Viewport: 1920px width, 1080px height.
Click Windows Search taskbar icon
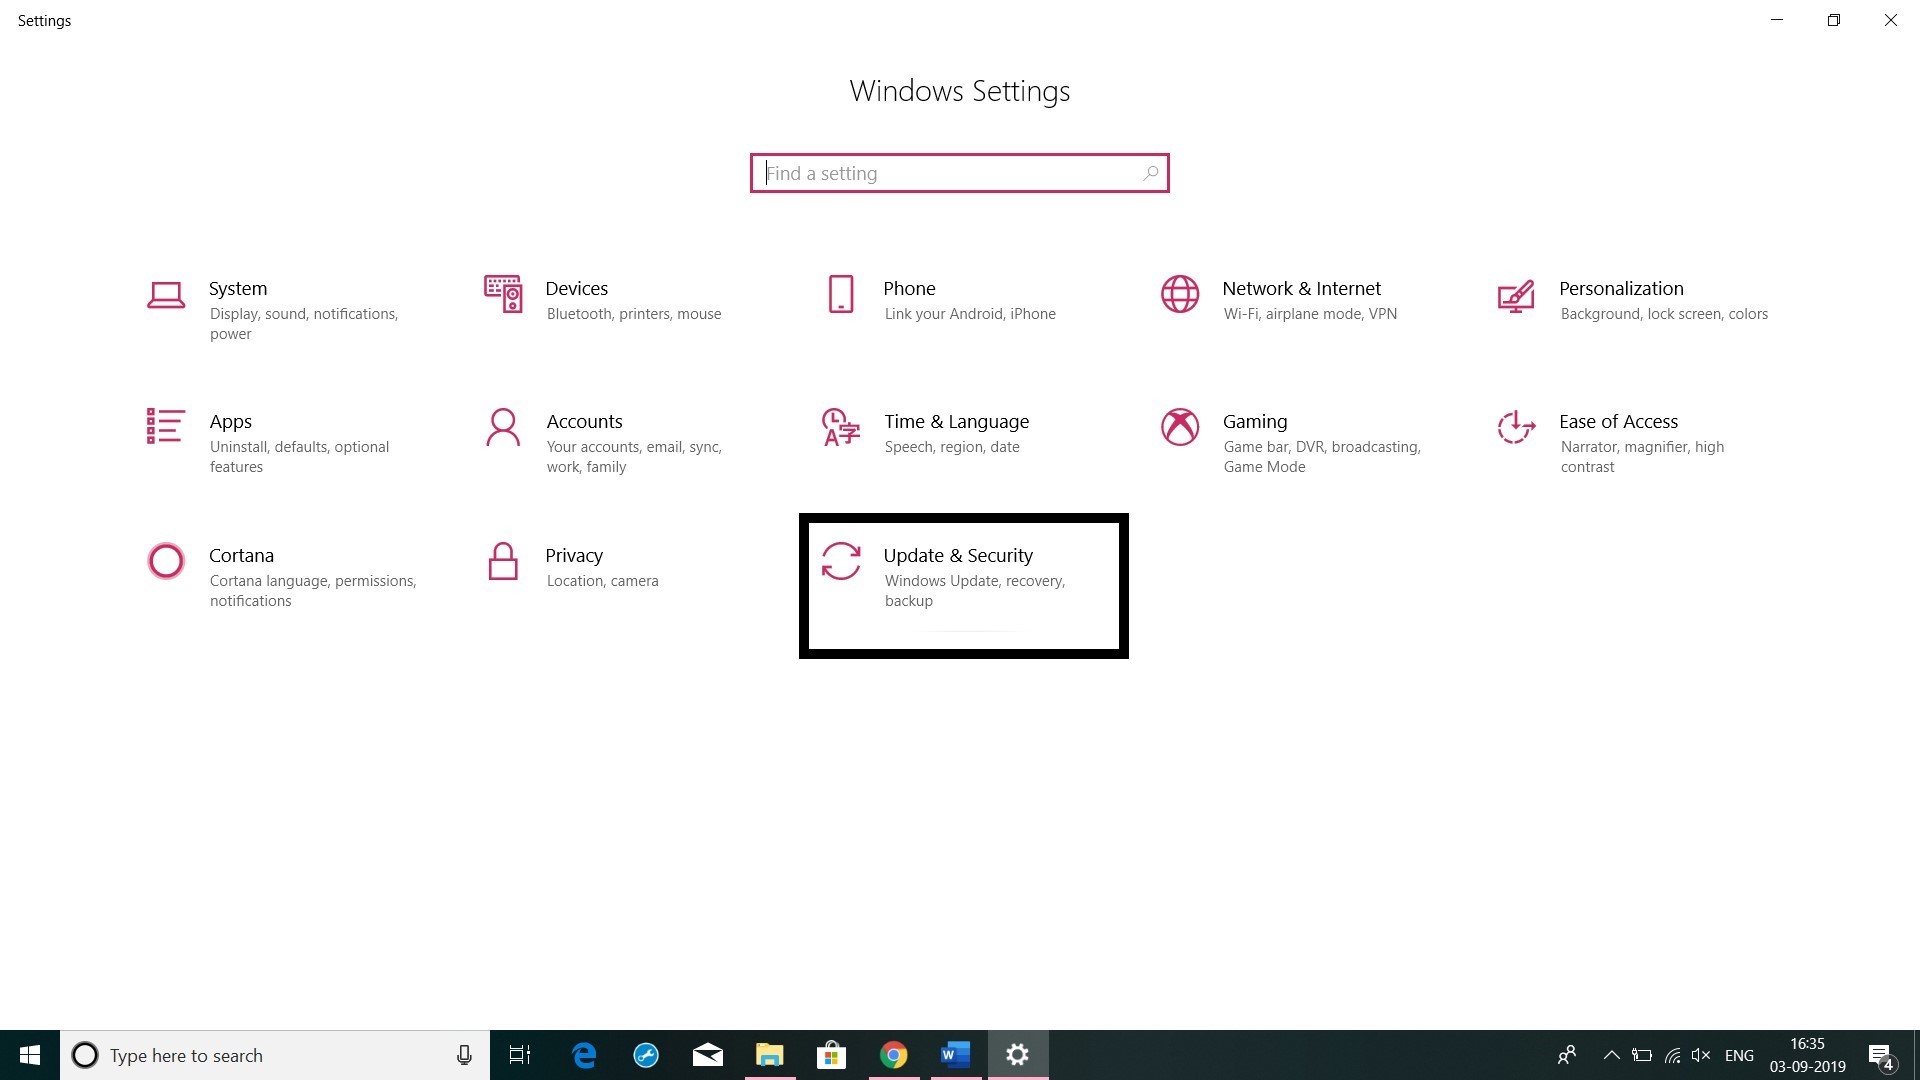pyautogui.click(x=83, y=1055)
